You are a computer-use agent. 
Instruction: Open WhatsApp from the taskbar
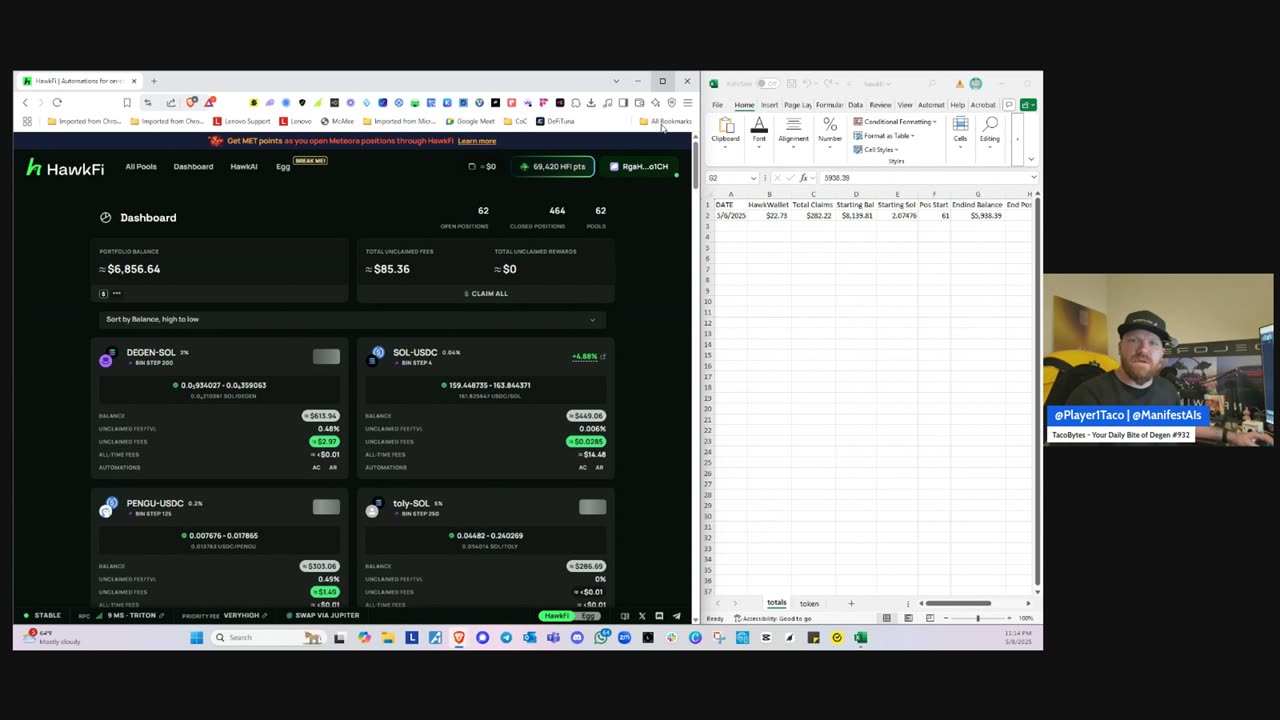[x=600, y=637]
